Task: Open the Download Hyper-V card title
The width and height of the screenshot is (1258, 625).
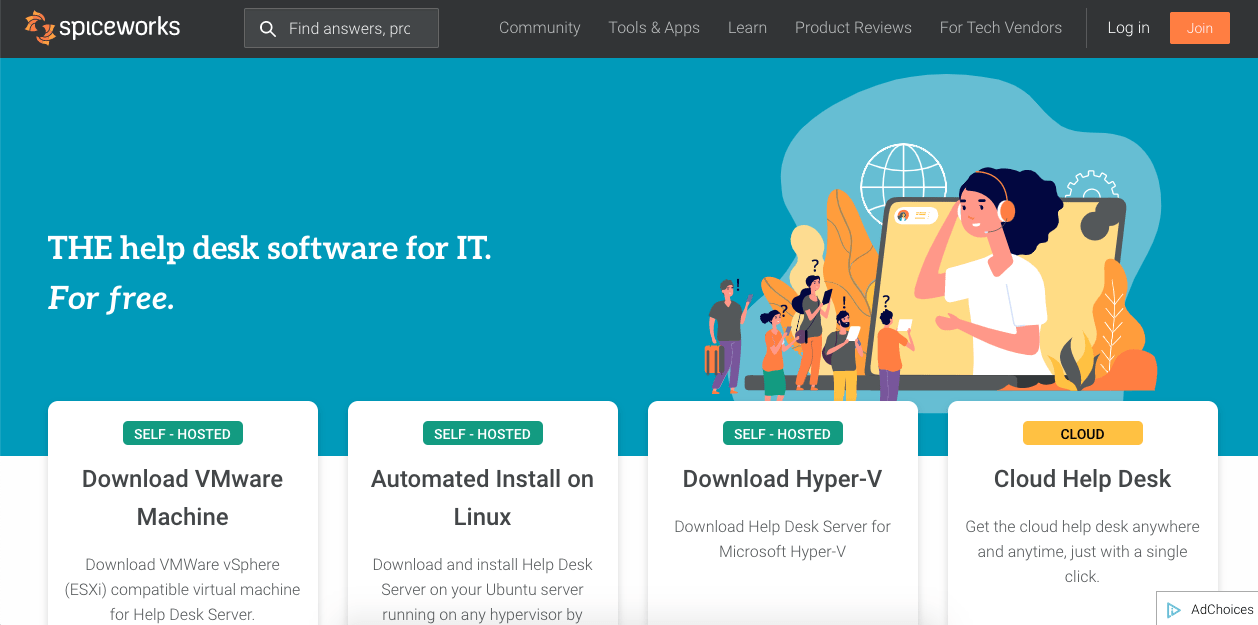Action: point(783,479)
